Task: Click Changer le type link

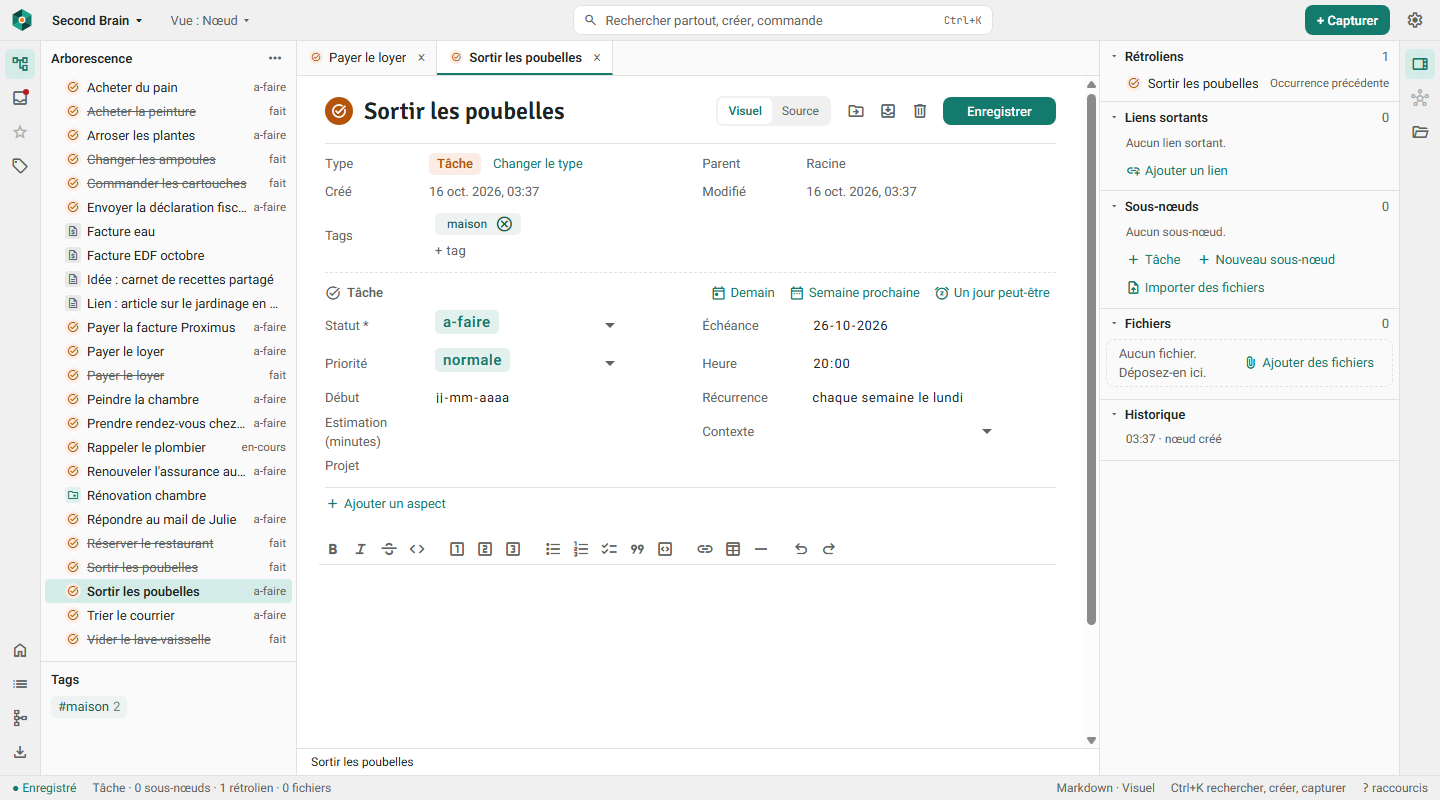Action: 538,164
